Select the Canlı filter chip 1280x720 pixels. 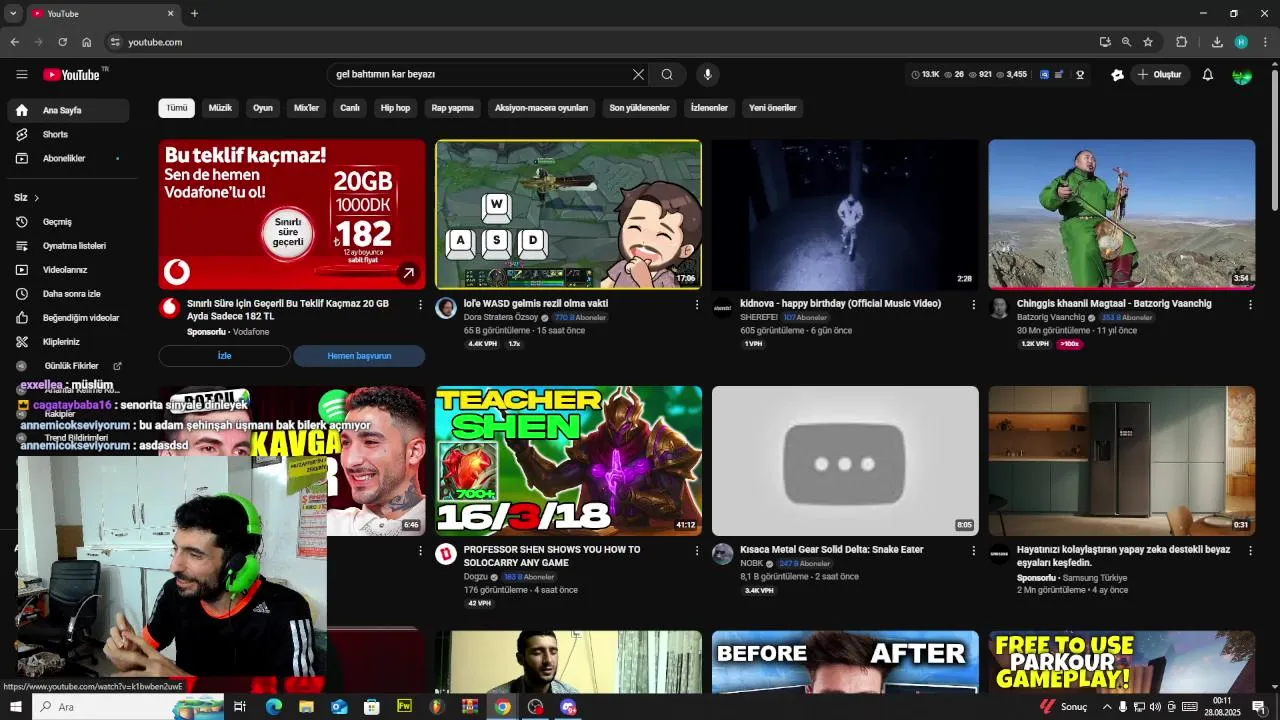pyautogui.click(x=350, y=108)
